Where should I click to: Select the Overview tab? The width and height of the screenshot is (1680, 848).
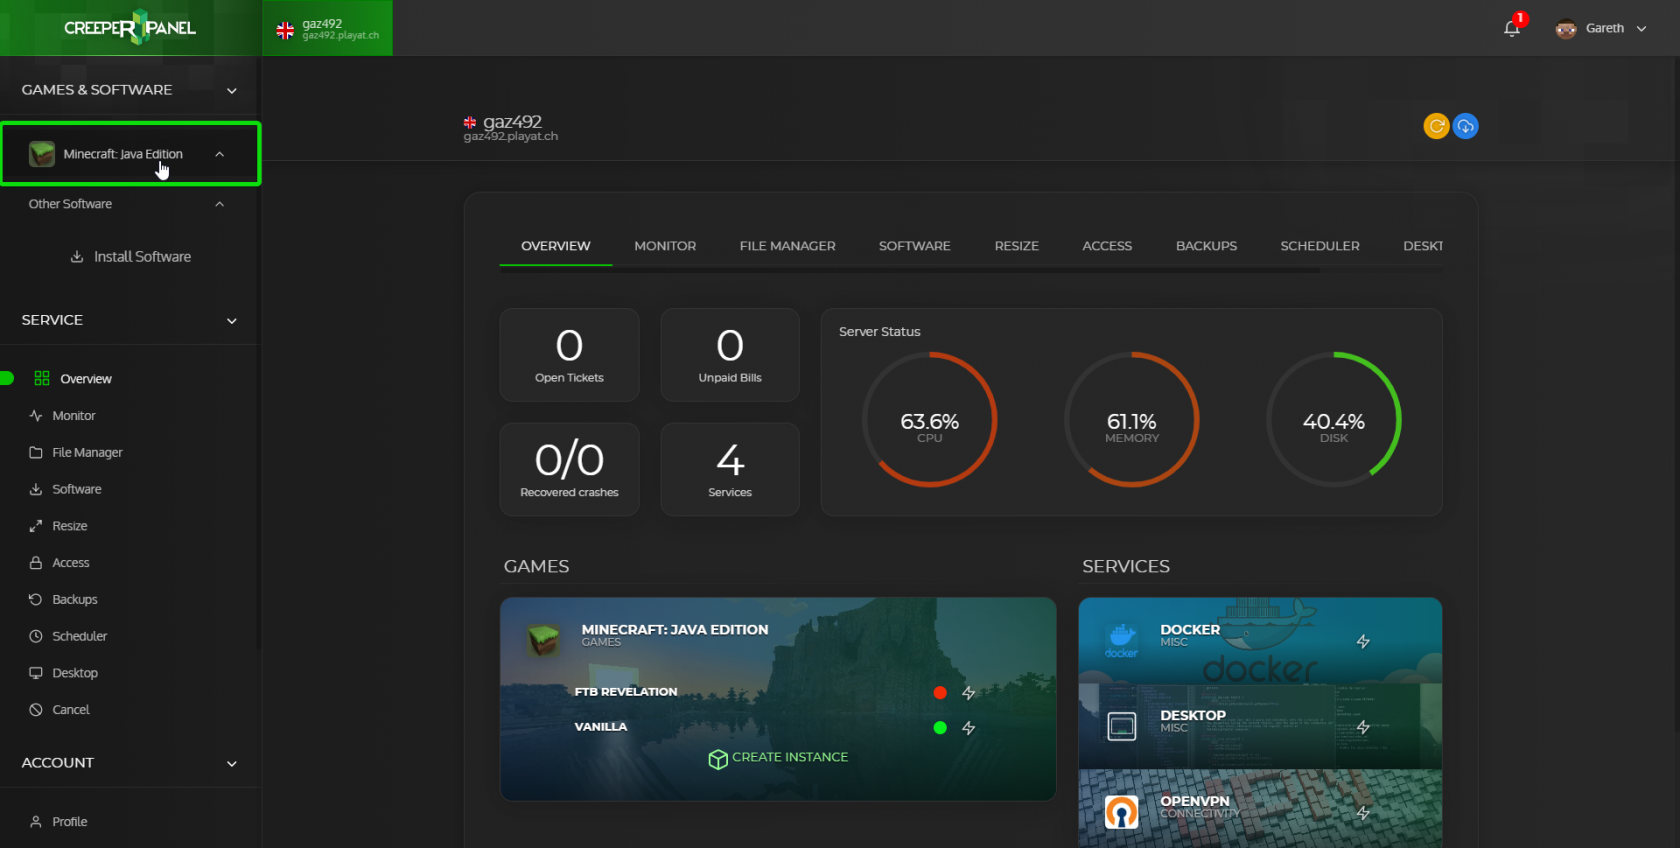(x=556, y=246)
